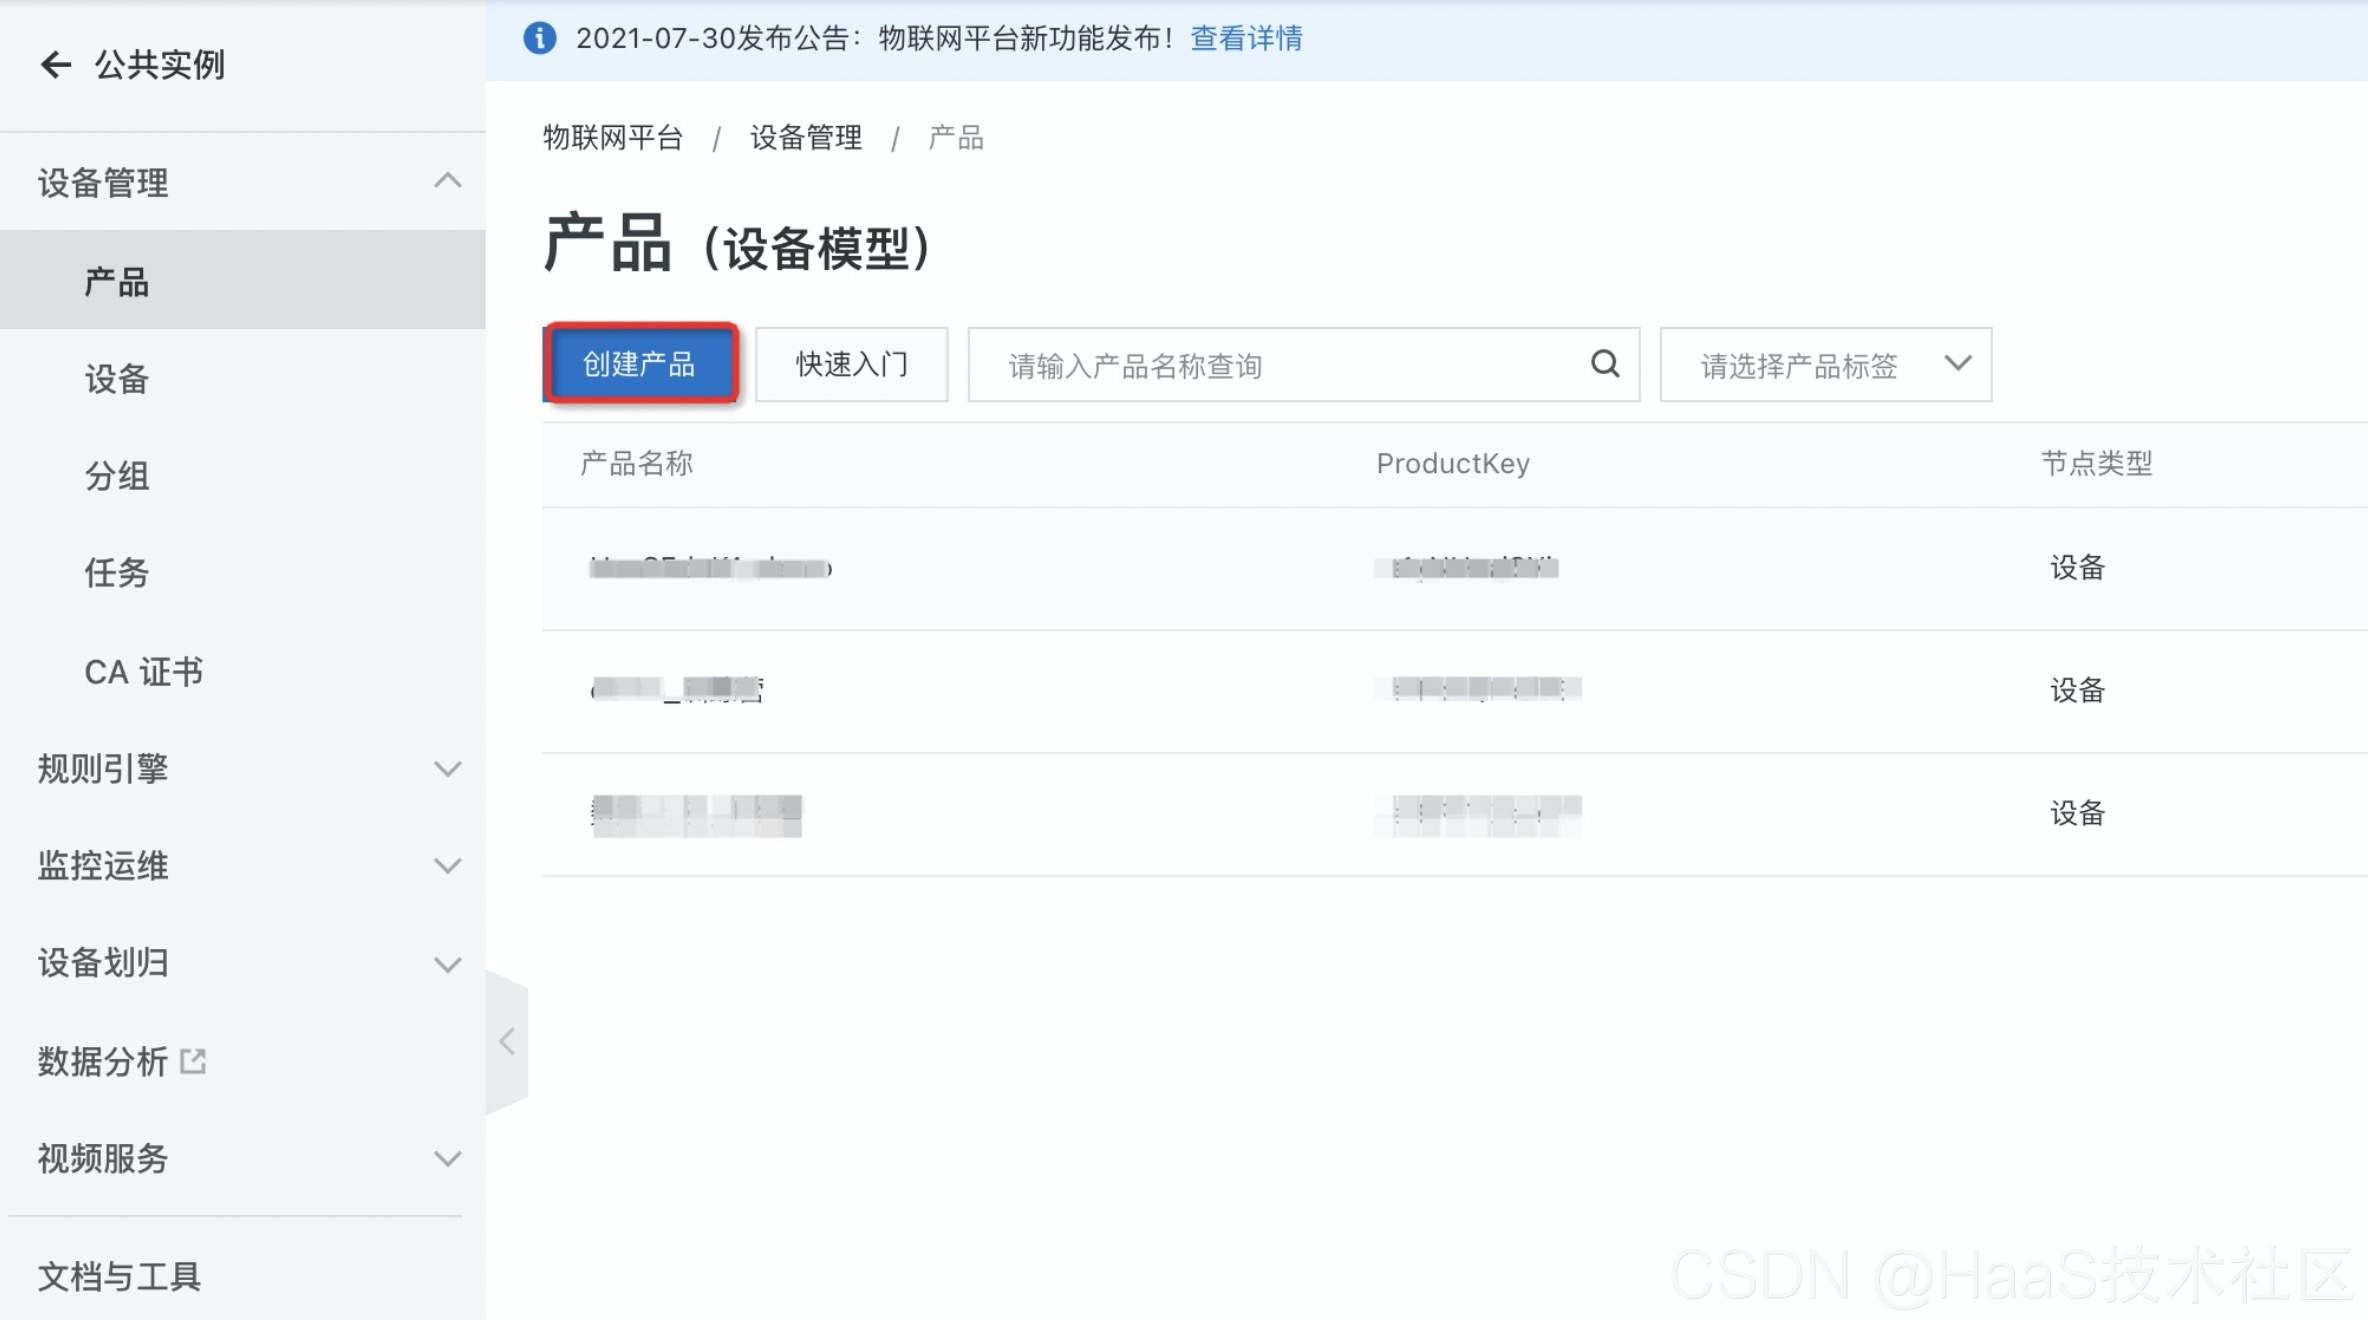Expand the 视频服务 menu section
2368x1320 pixels.
(447, 1159)
